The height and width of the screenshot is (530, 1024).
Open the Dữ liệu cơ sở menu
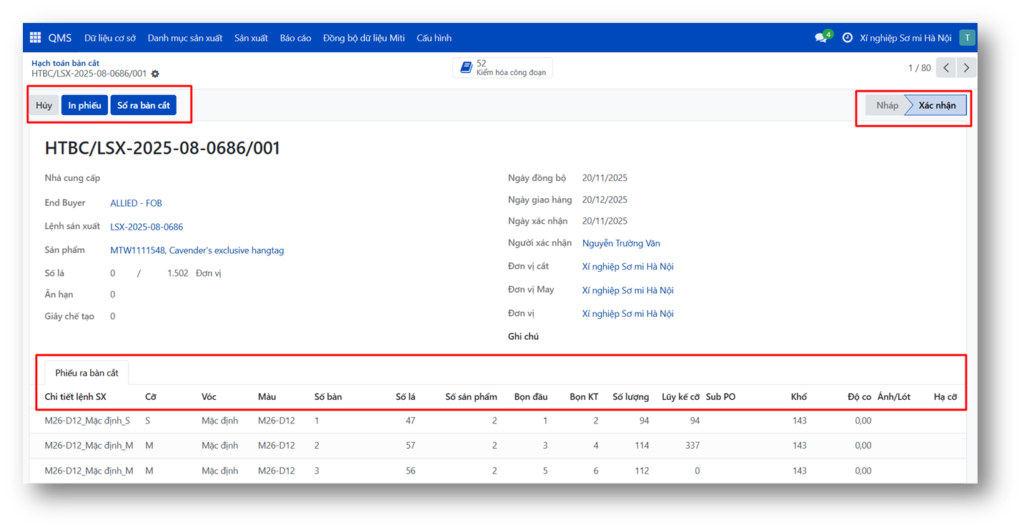tap(110, 38)
